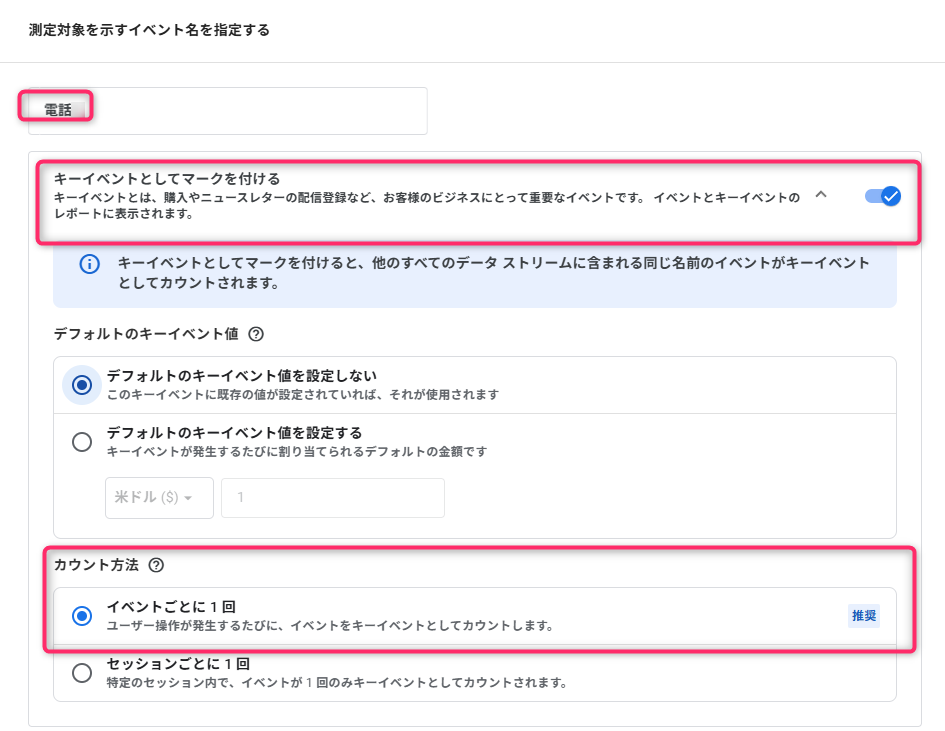
Task: Click the カウント方法 section label
Action: [96, 565]
